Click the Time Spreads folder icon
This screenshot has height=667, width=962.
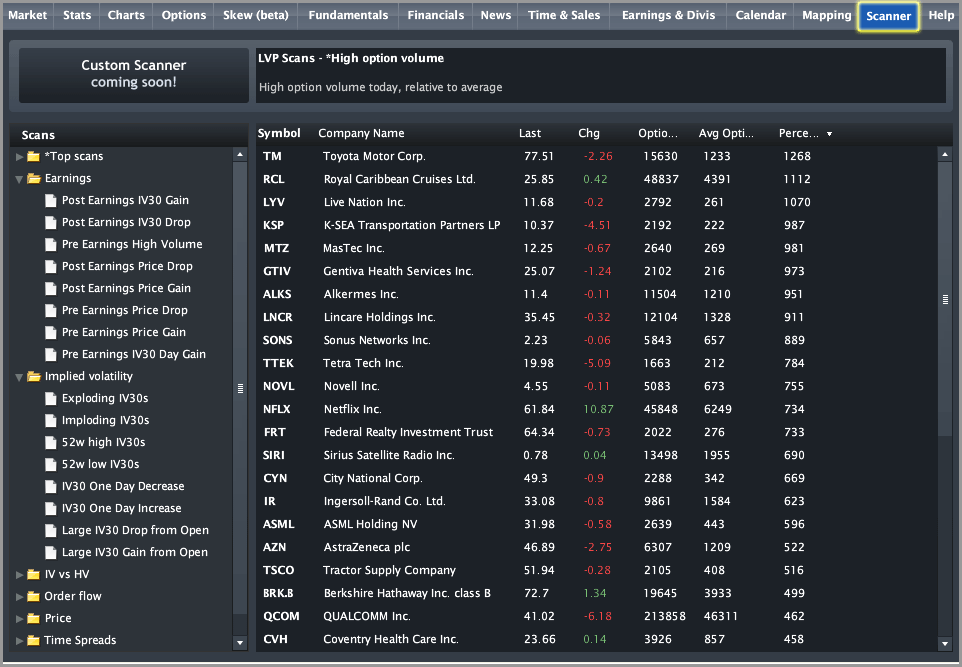34,640
